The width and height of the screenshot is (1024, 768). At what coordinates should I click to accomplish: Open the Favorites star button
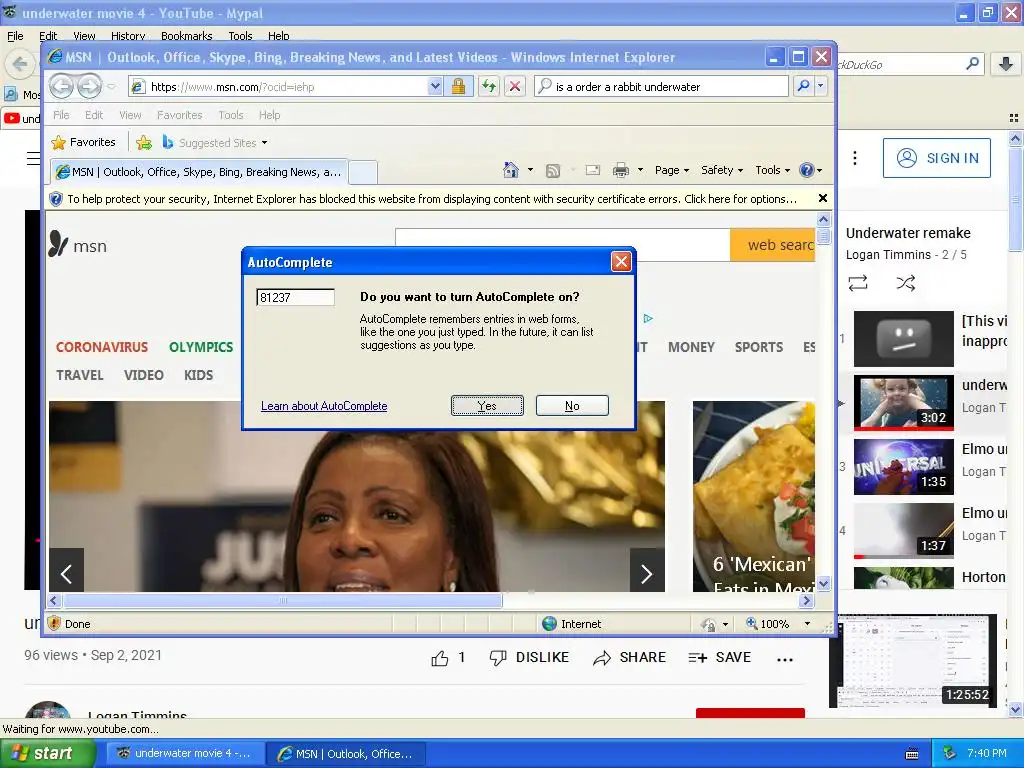(84, 142)
